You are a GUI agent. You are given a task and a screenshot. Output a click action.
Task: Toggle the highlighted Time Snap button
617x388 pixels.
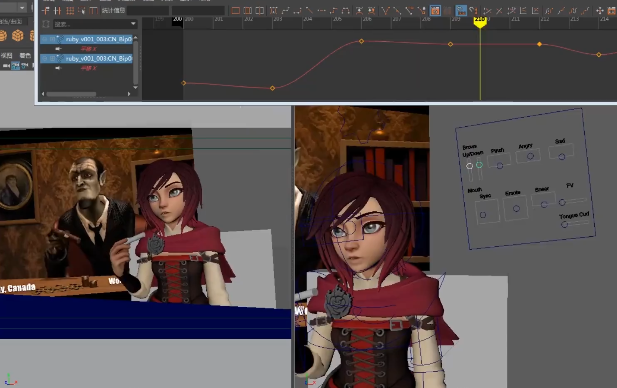point(435,11)
